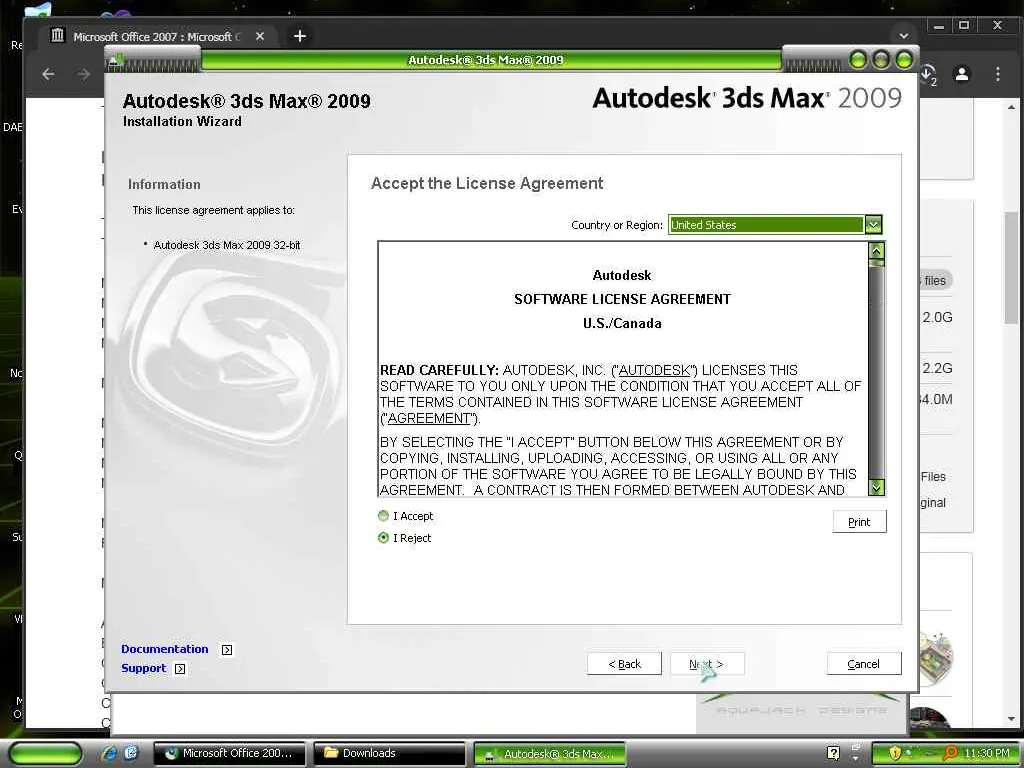Click the installer's title bar icon
The image size is (1024, 768).
pos(116,61)
